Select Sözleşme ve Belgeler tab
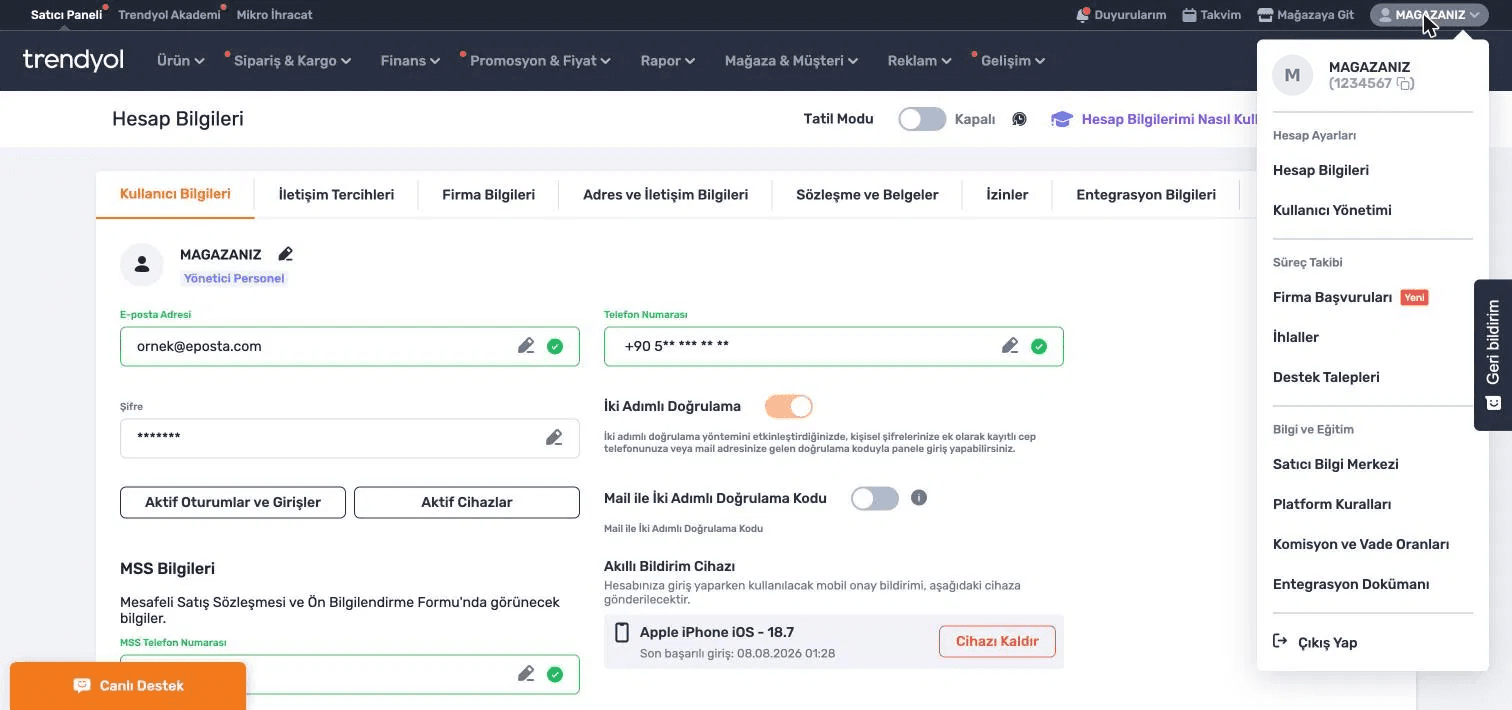 coord(867,194)
